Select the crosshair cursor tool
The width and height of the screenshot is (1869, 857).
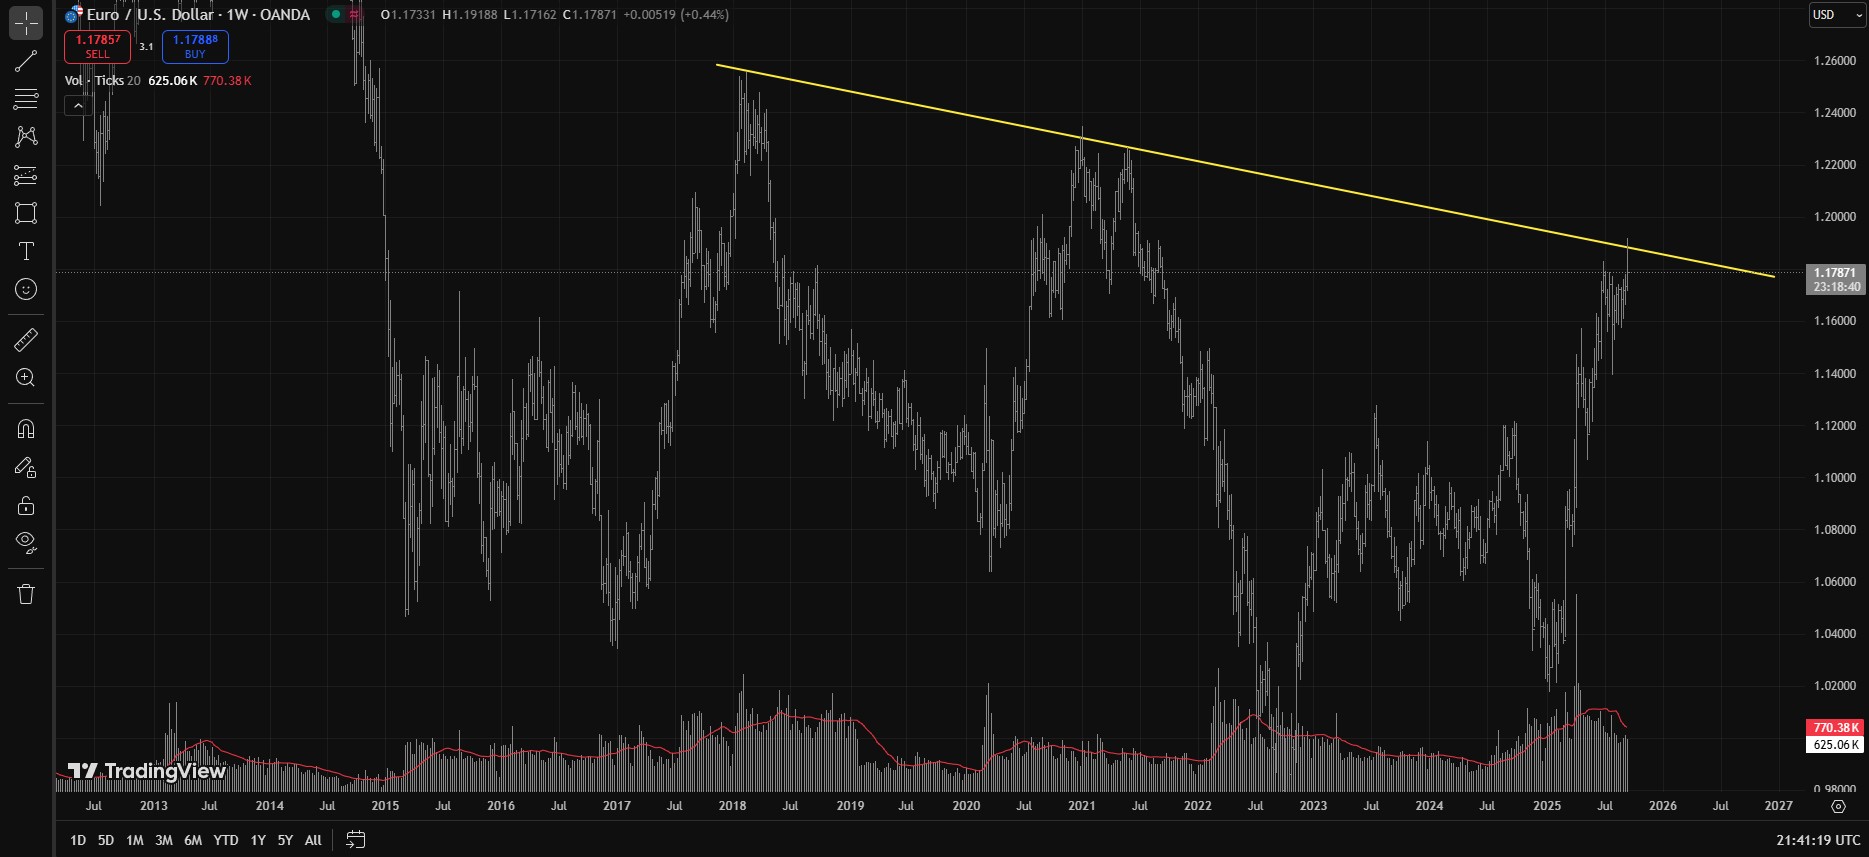(26, 22)
